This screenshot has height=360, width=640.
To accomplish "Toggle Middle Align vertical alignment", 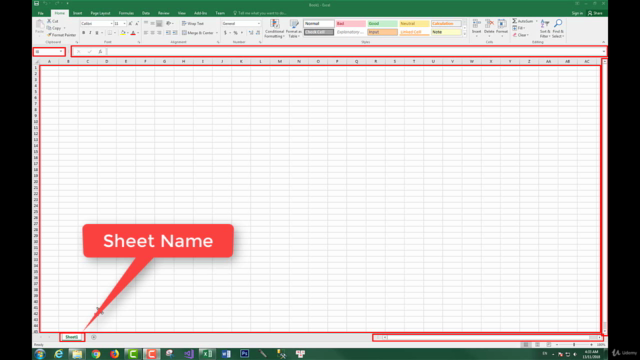I will 152,24.
